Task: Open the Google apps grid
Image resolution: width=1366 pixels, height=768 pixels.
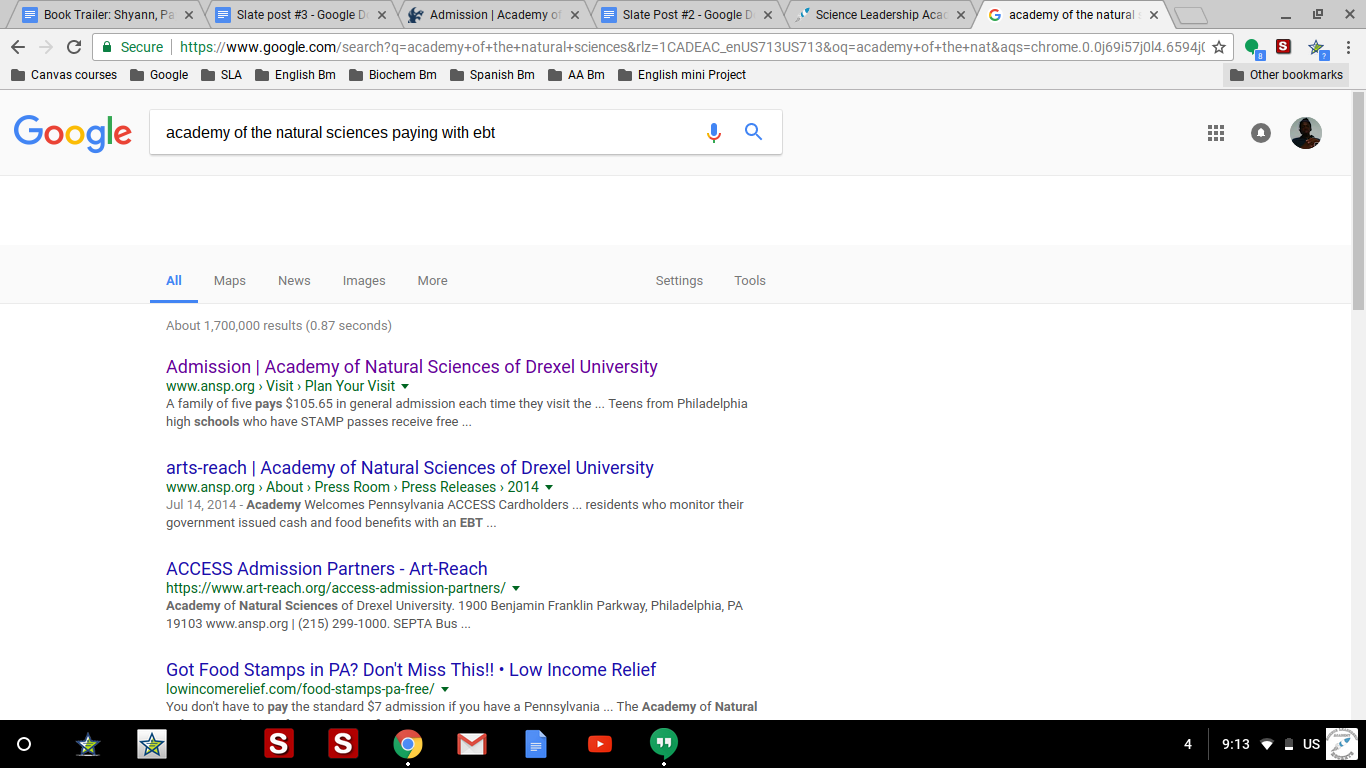Action: (1216, 133)
